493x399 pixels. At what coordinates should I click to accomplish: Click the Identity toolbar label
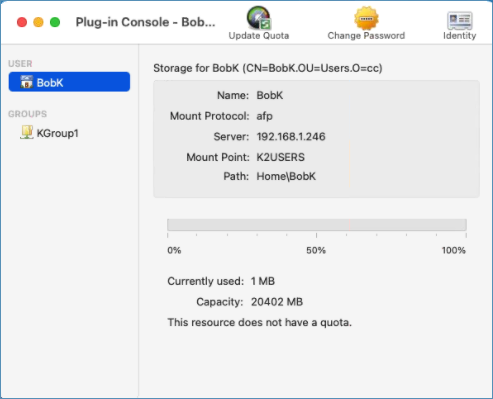(x=459, y=36)
